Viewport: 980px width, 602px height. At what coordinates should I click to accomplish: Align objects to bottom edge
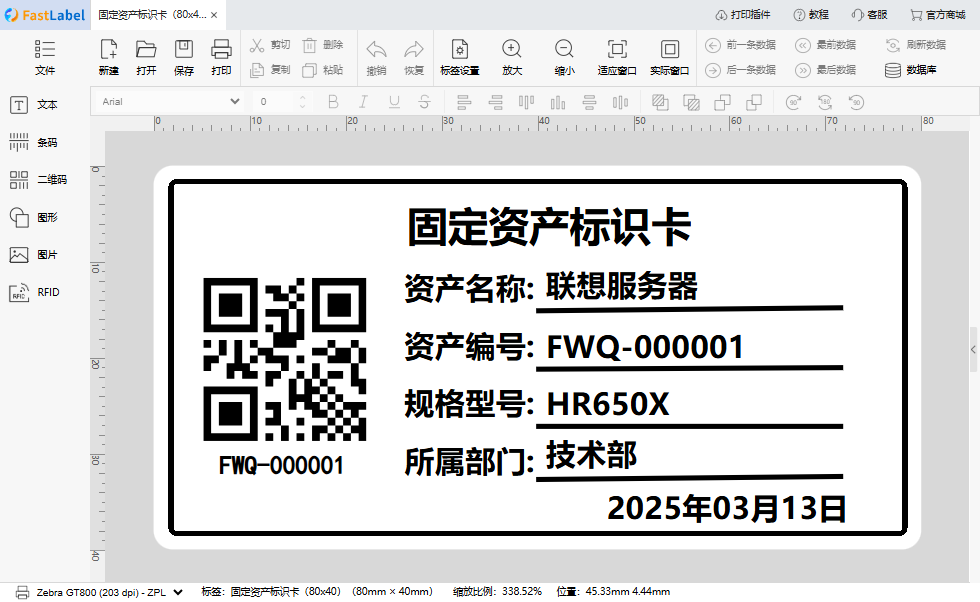coord(558,102)
